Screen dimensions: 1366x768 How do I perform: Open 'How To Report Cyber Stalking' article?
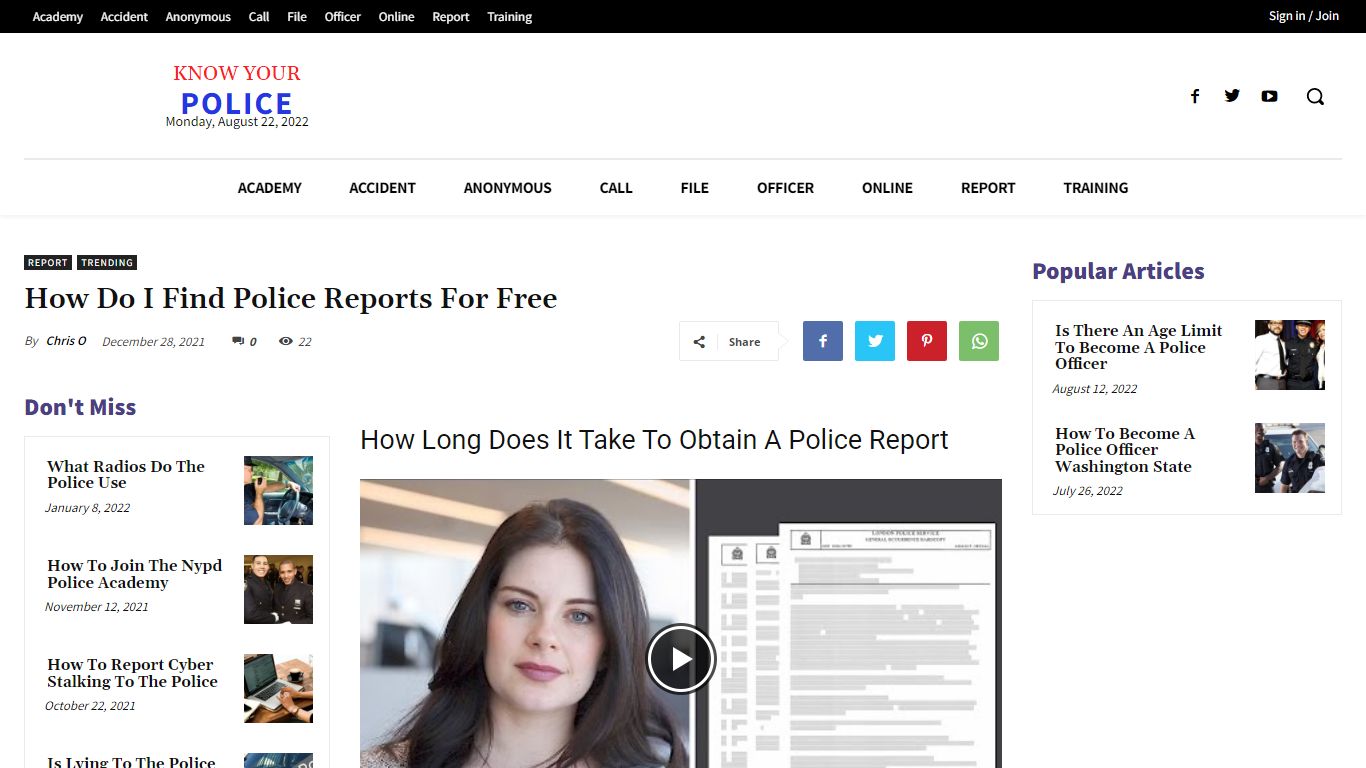click(x=132, y=672)
